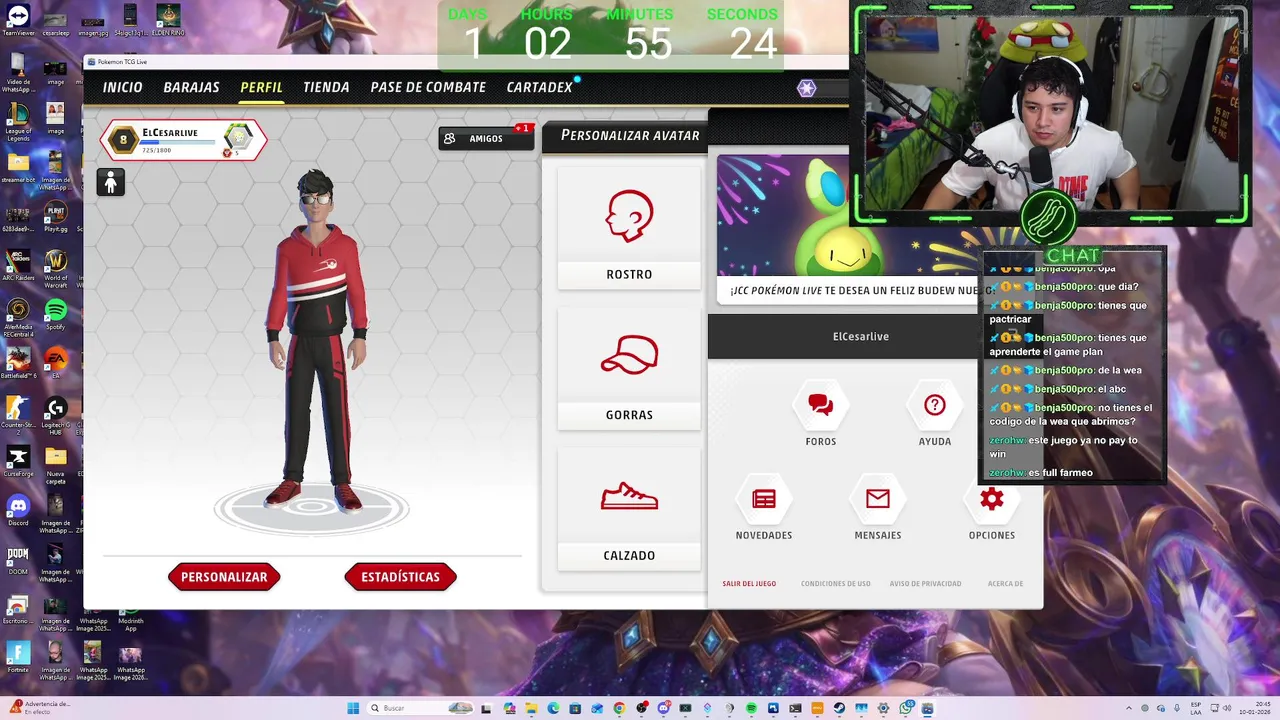This screenshot has width=1280, height=720.
Task: Click SALIR DEL JUEGO link
Action: point(749,584)
